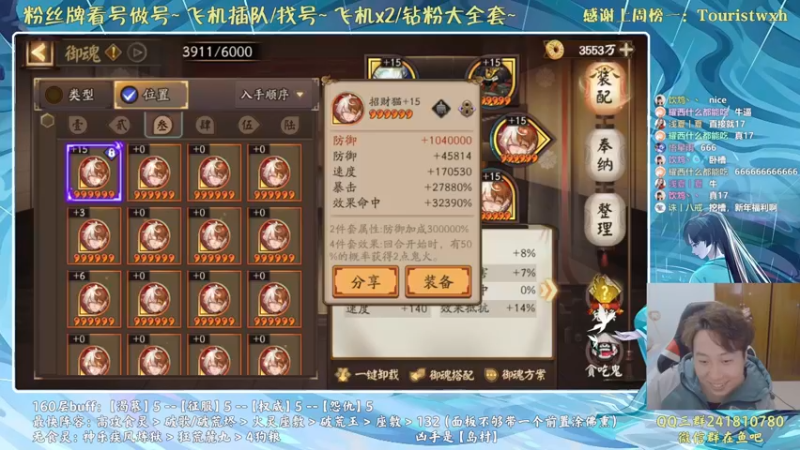Click the 分享 share button

(366, 282)
